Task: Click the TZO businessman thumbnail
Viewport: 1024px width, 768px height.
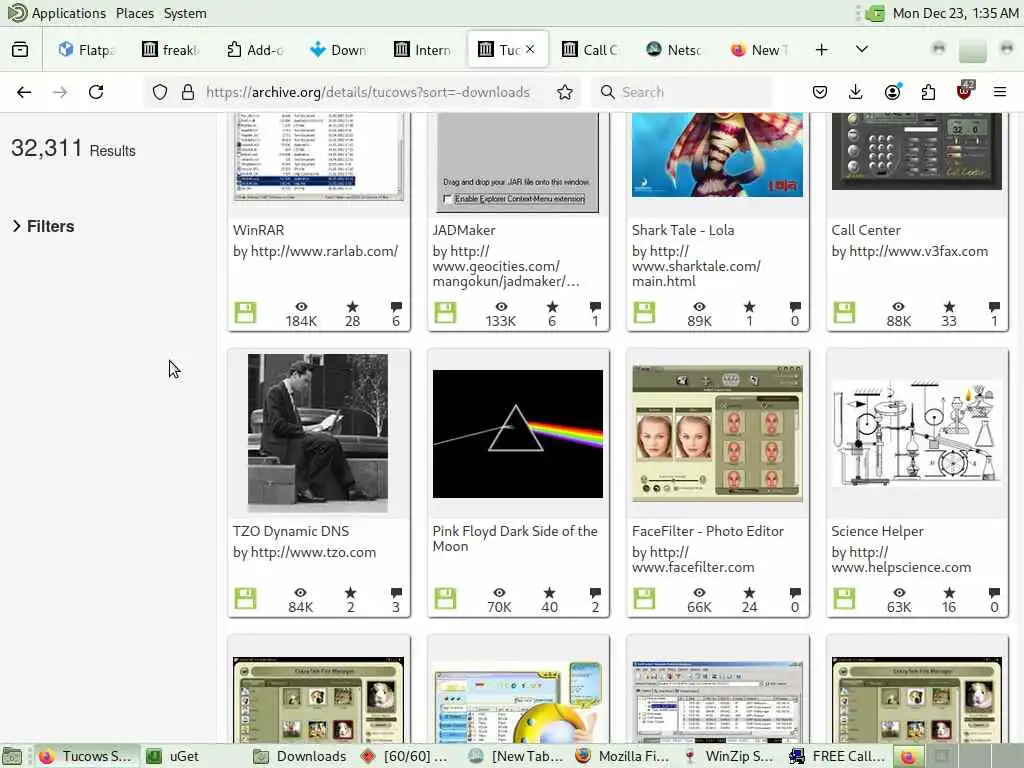Action: (x=318, y=433)
